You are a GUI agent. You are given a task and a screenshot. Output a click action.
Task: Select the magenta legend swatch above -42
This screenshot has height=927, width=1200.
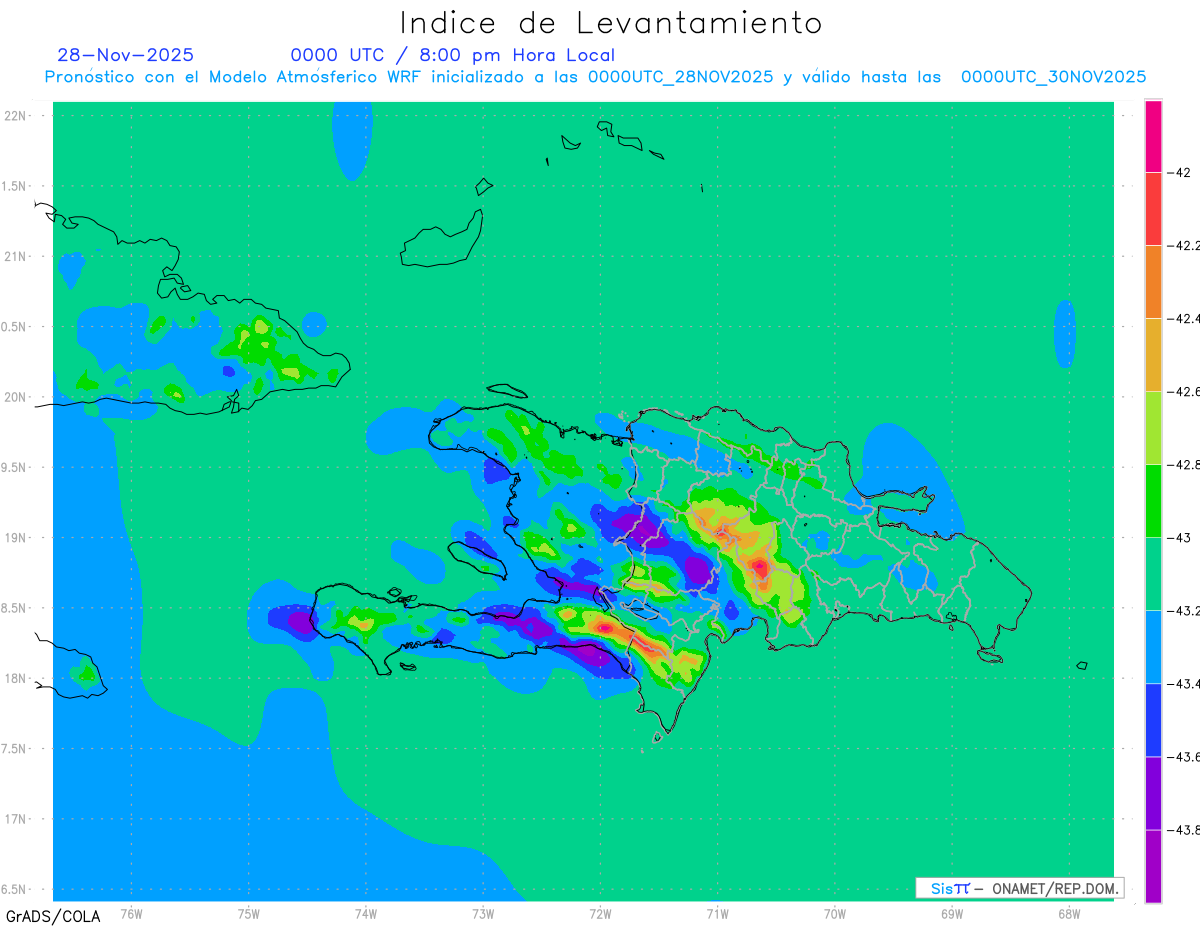click(1153, 137)
